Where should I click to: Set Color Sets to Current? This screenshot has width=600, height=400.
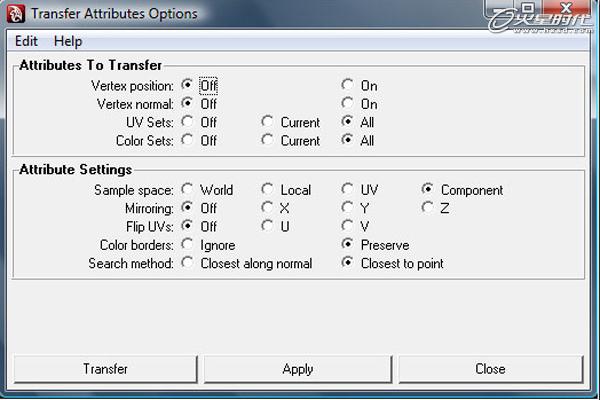coord(268,141)
